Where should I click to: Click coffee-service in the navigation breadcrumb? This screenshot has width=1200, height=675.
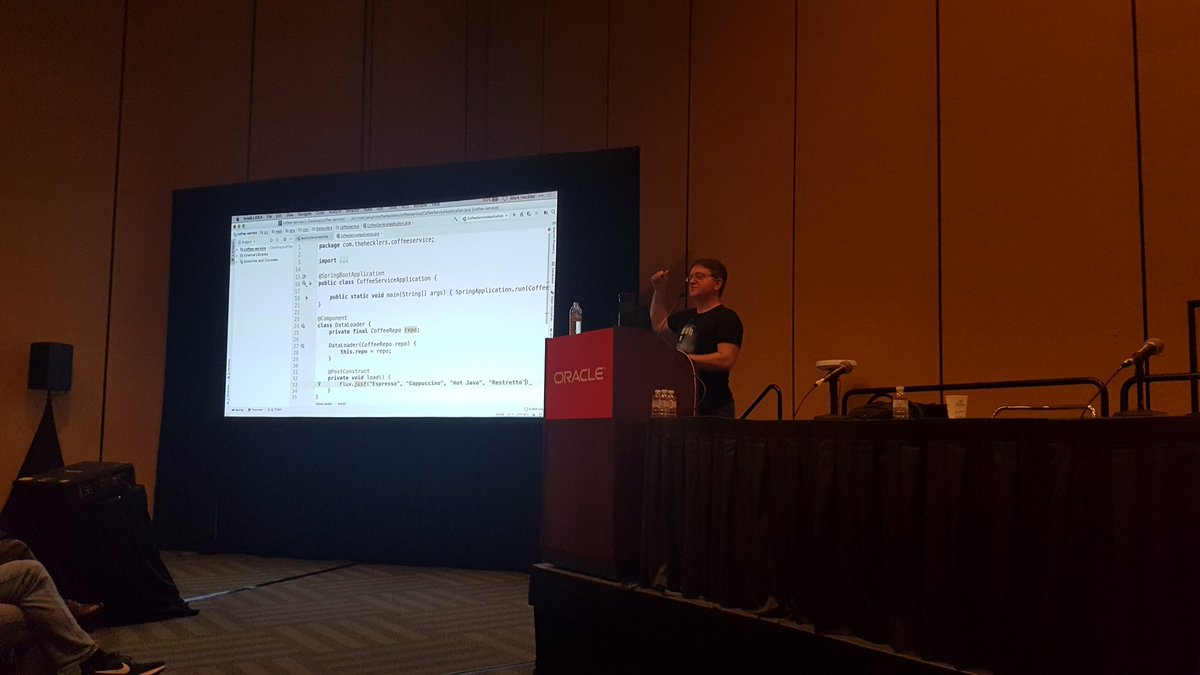[247, 233]
